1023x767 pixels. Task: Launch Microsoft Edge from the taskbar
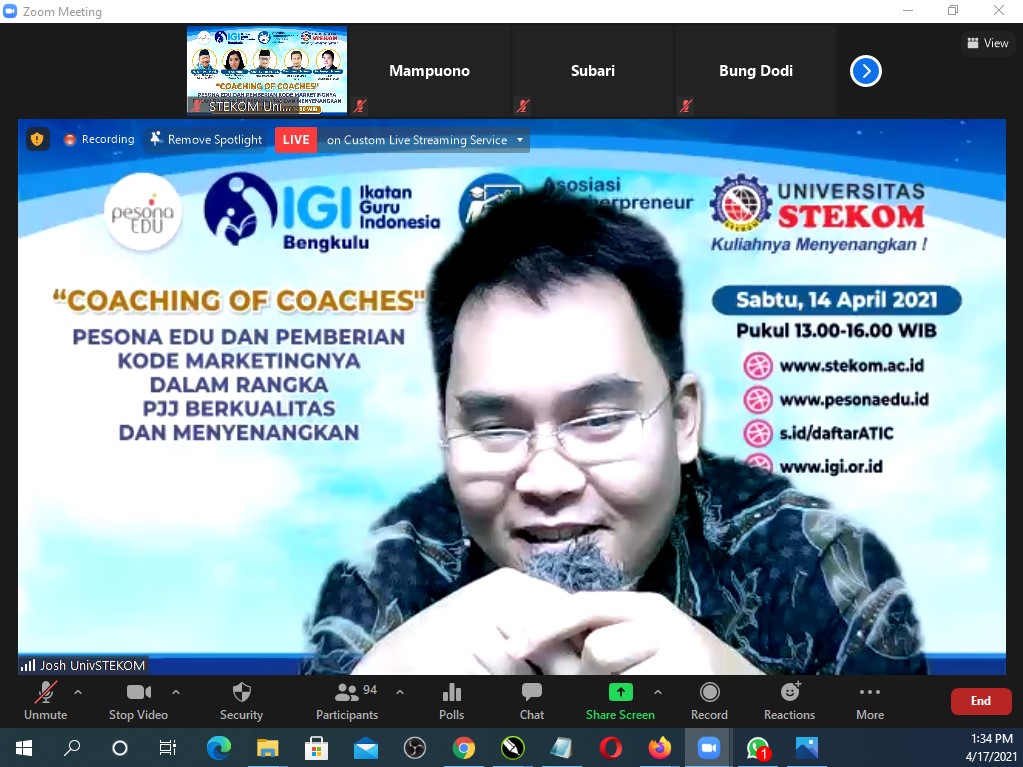coord(219,747)
